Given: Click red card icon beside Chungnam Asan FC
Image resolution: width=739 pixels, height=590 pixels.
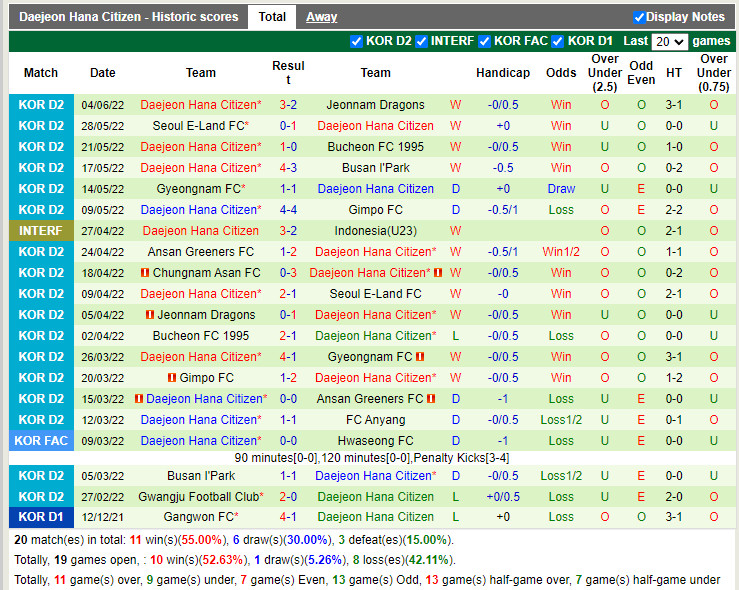Looking at the screenshot, I should [x=145, y=273].
